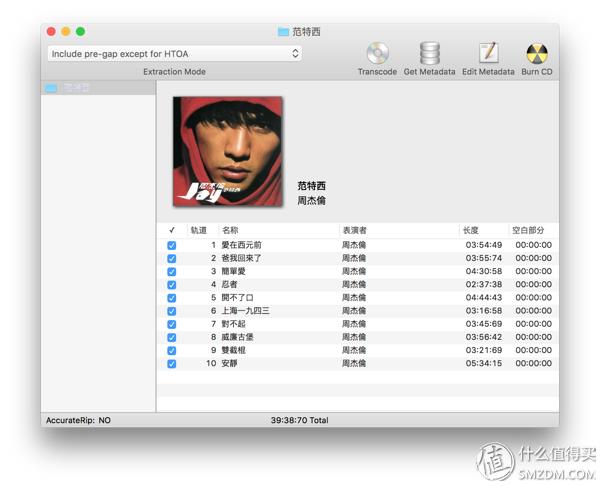
Task: Click the 39:38:70 Total status text
Action: click(x=300, y=421)
